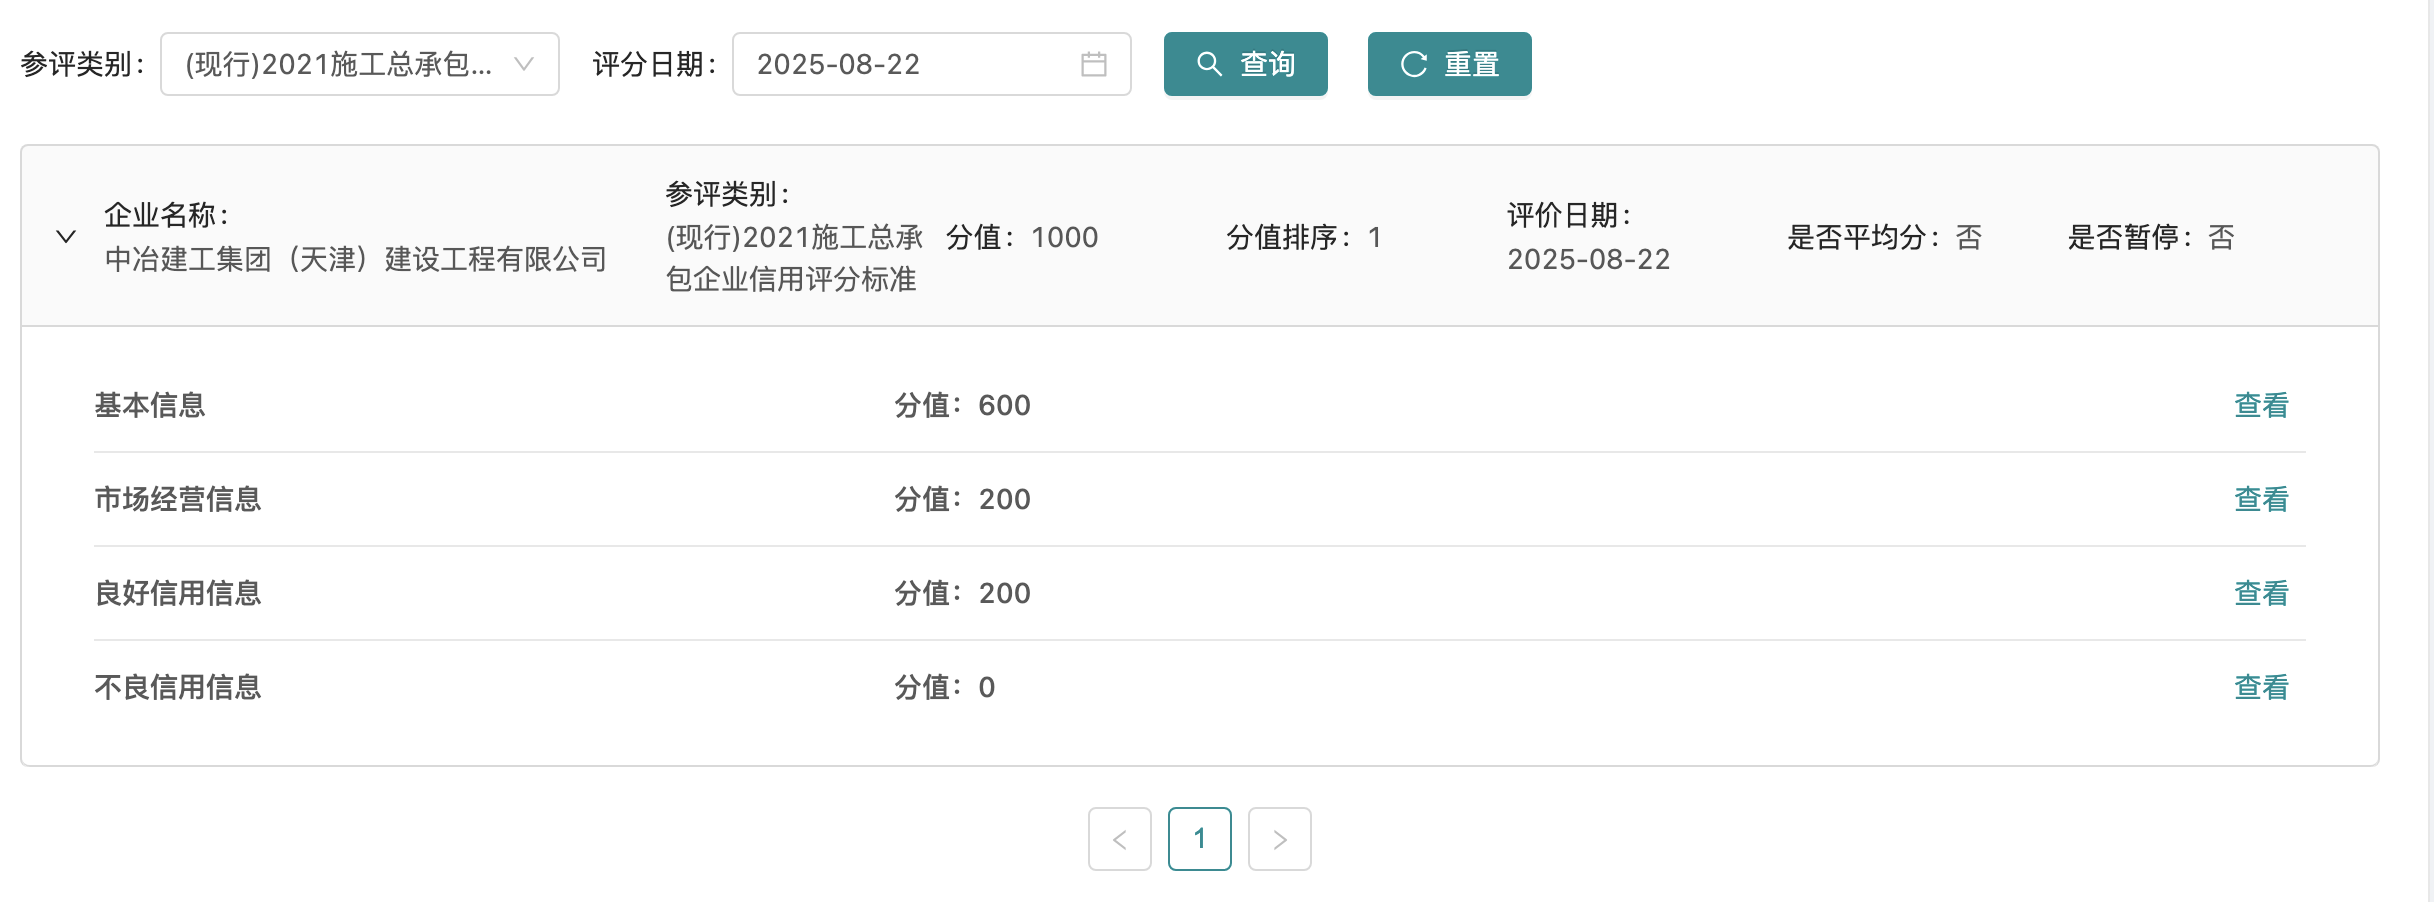The width and height of the screenshot is (2434, 902).
Task: Collapse the 中冶建工集团 company row chevron
Action: coord(66,237)
